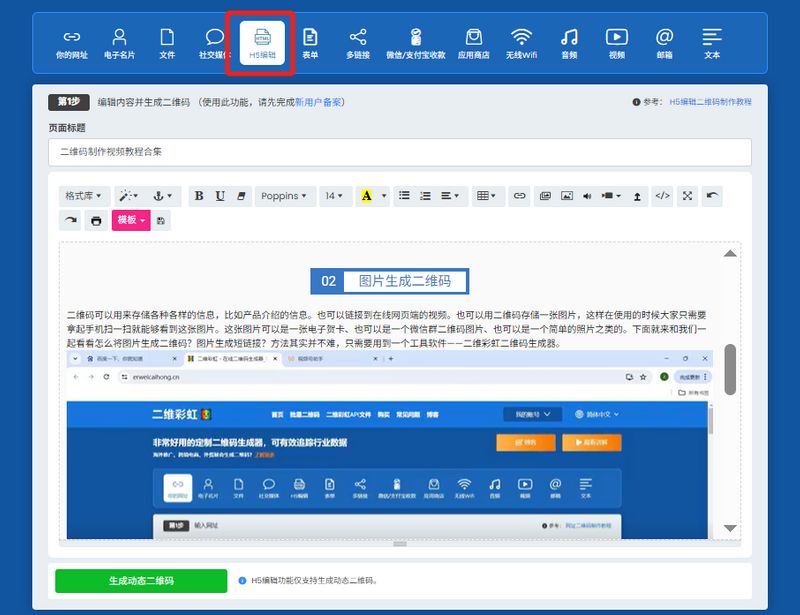The height and width of the screenshot is (615, 800).
Task: Toggle underline formatting
Action: tap(220, 196)
